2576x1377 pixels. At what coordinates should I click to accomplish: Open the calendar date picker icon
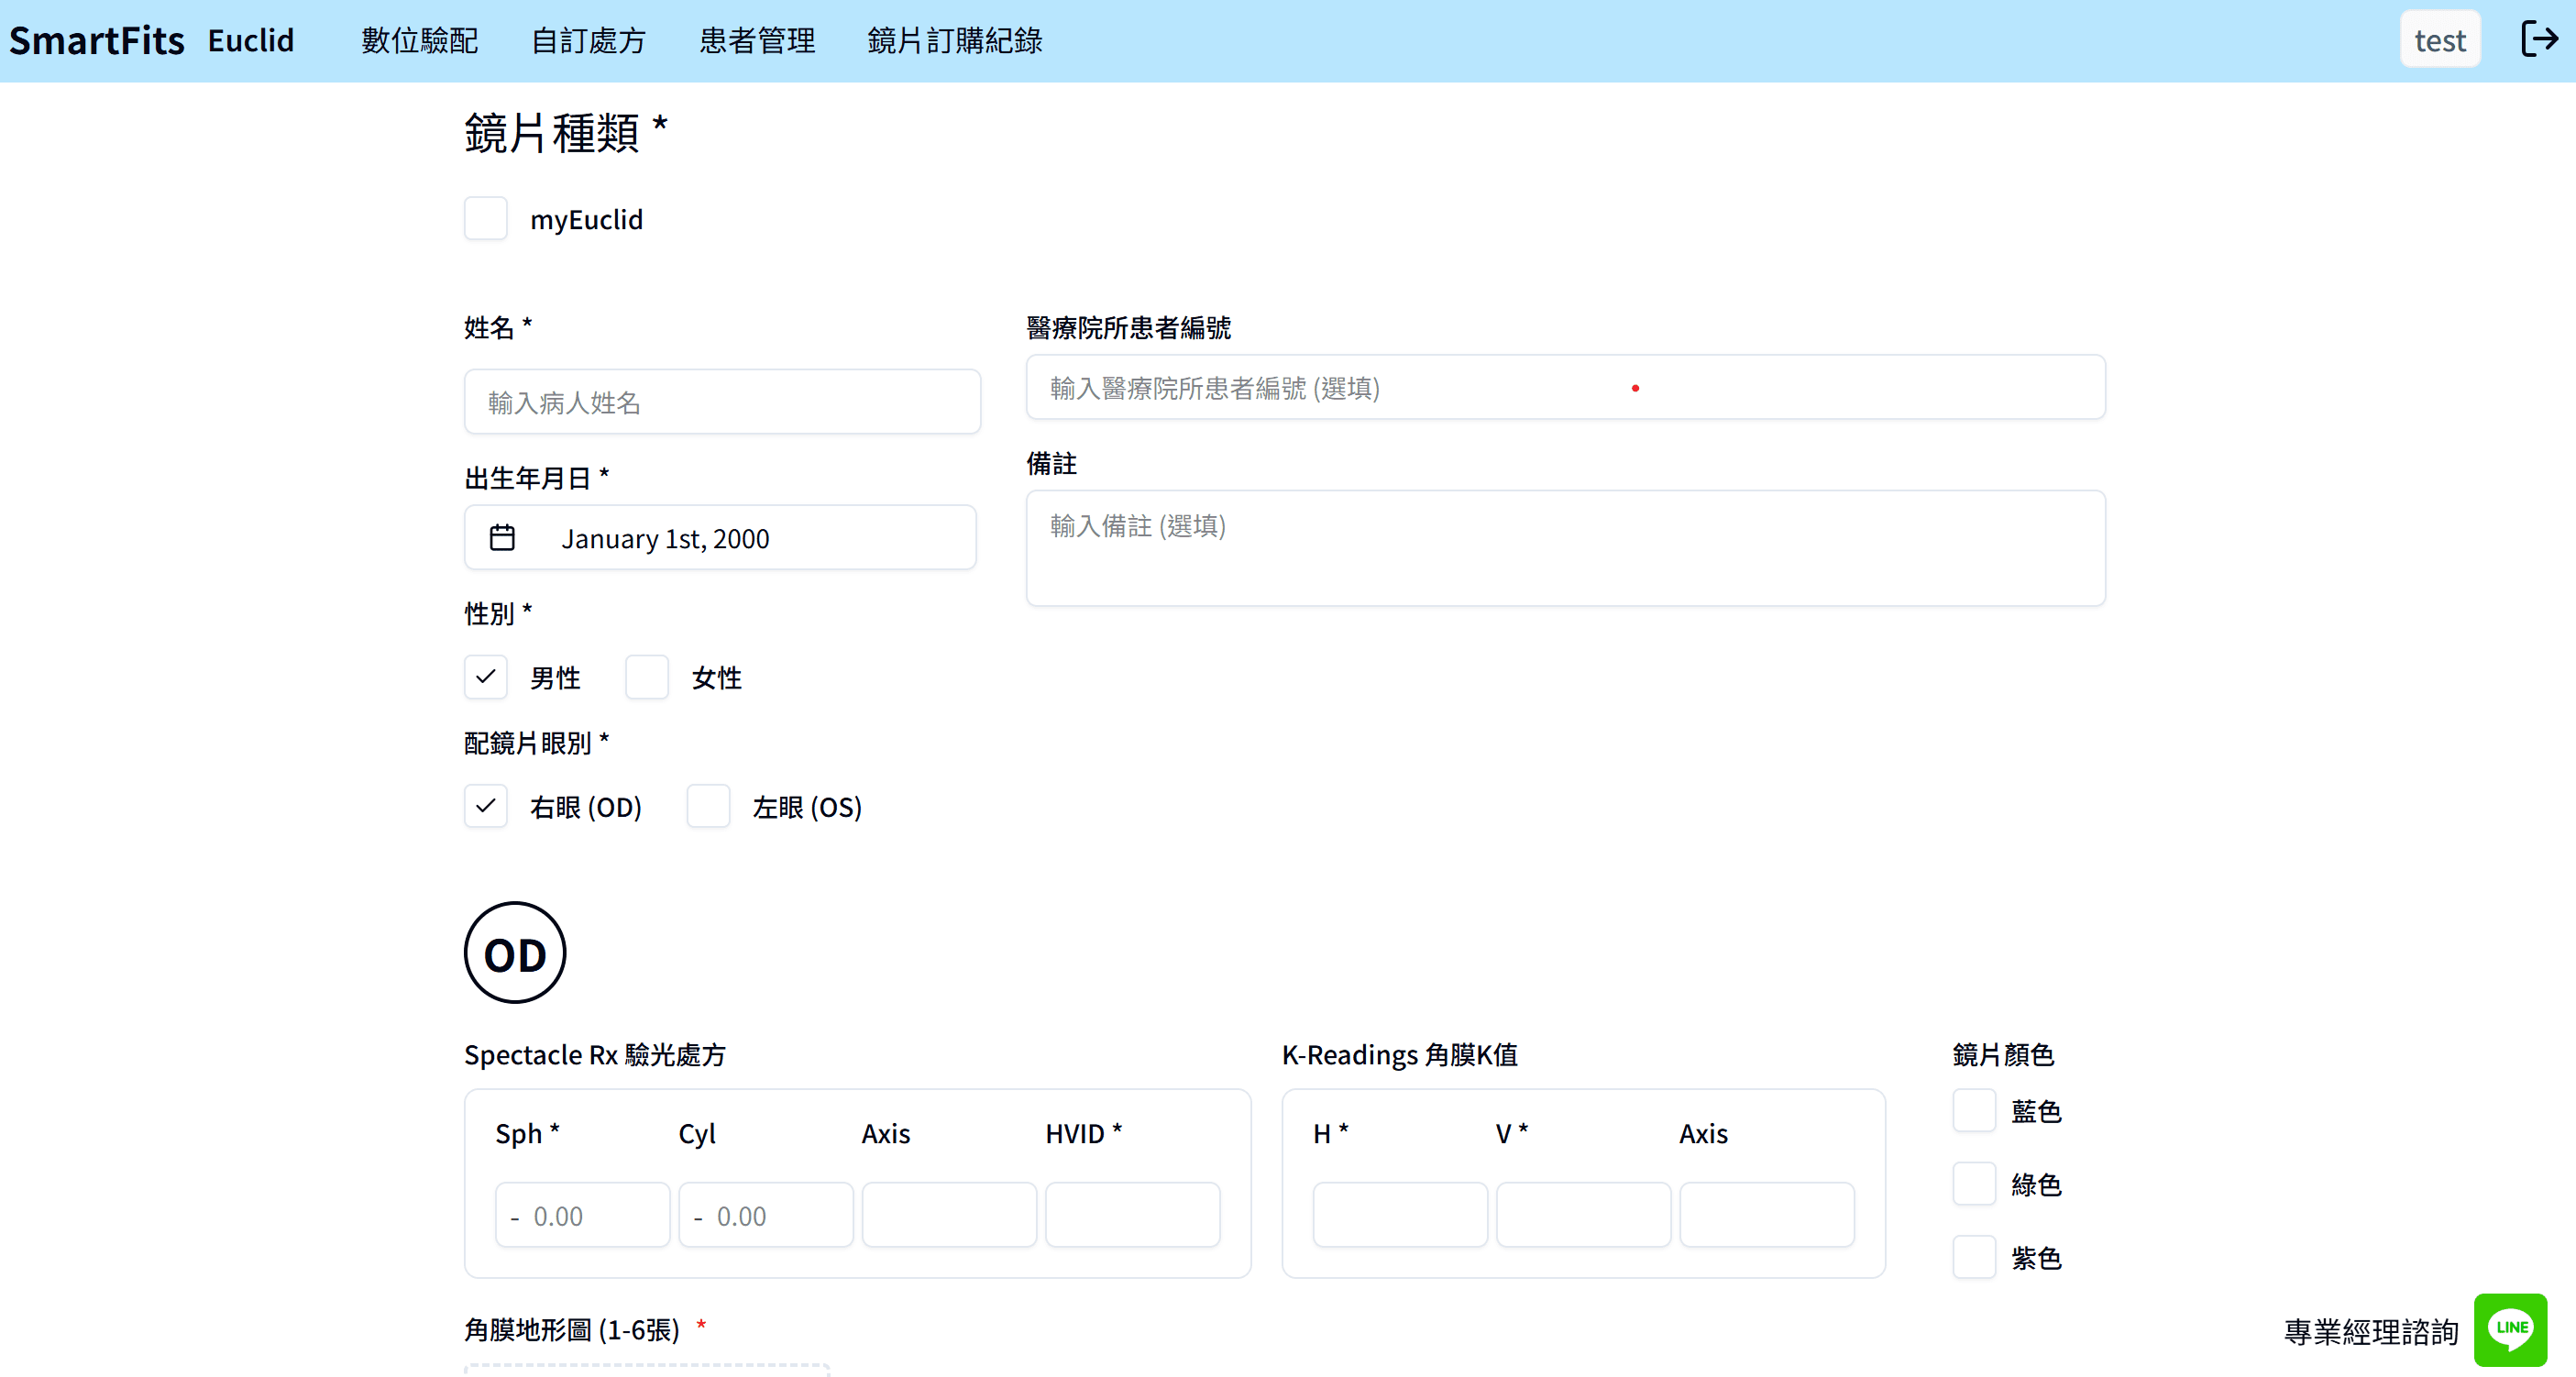504,537
